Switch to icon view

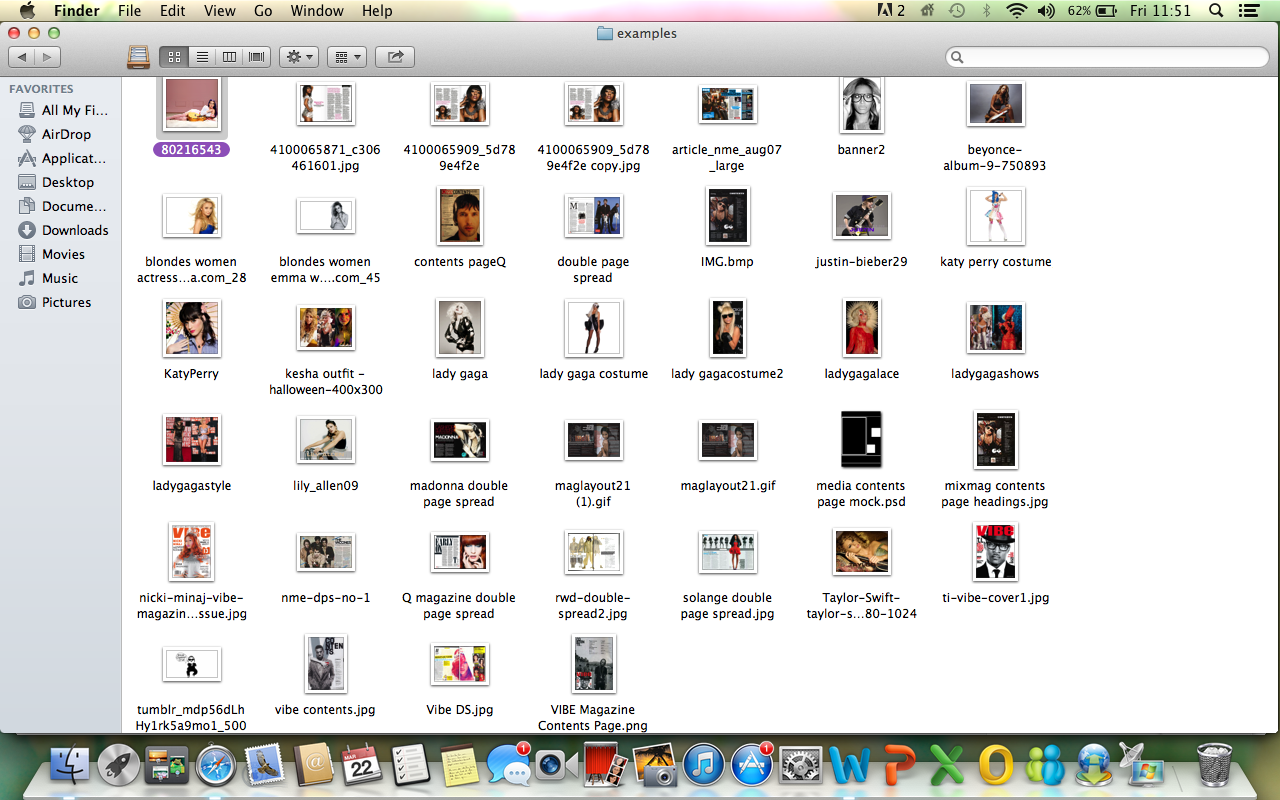174,57
